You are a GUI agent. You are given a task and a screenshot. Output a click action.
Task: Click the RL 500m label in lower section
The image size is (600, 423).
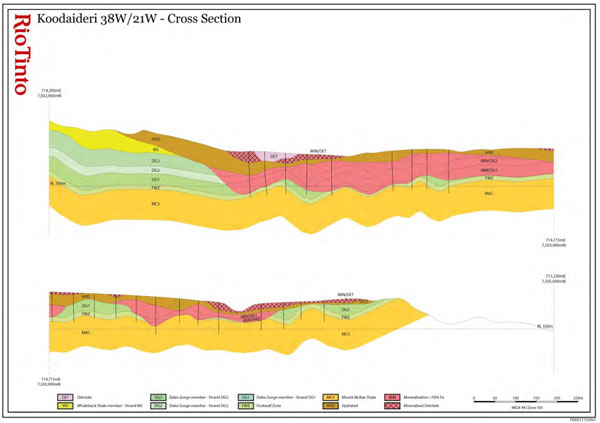(x=545, y=326)
